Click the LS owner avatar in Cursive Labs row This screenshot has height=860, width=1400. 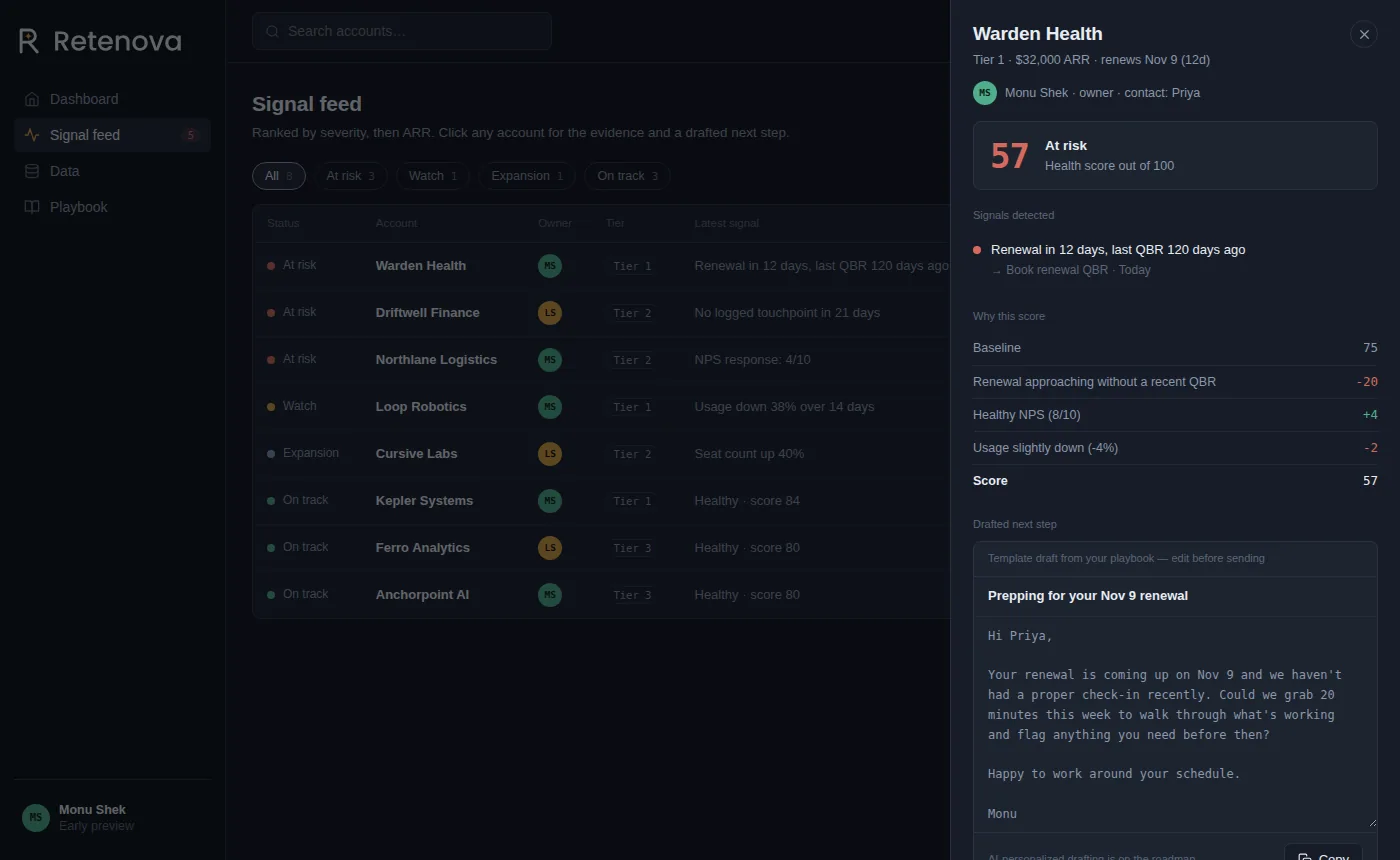coord(550,454)
